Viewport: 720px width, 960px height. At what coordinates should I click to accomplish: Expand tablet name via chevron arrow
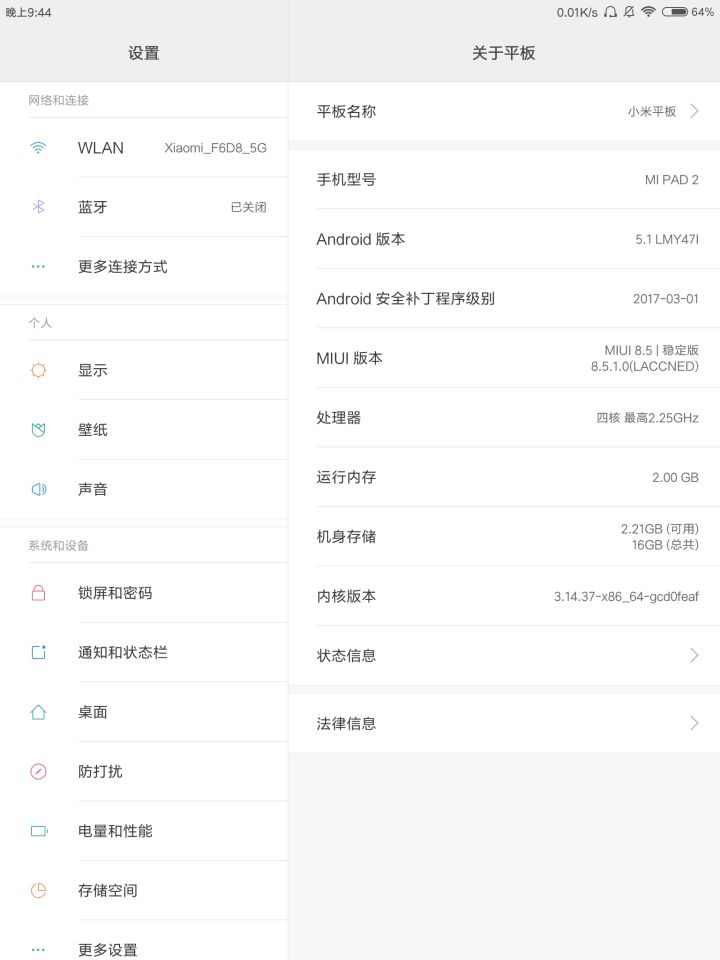click(x=694, y=111)
